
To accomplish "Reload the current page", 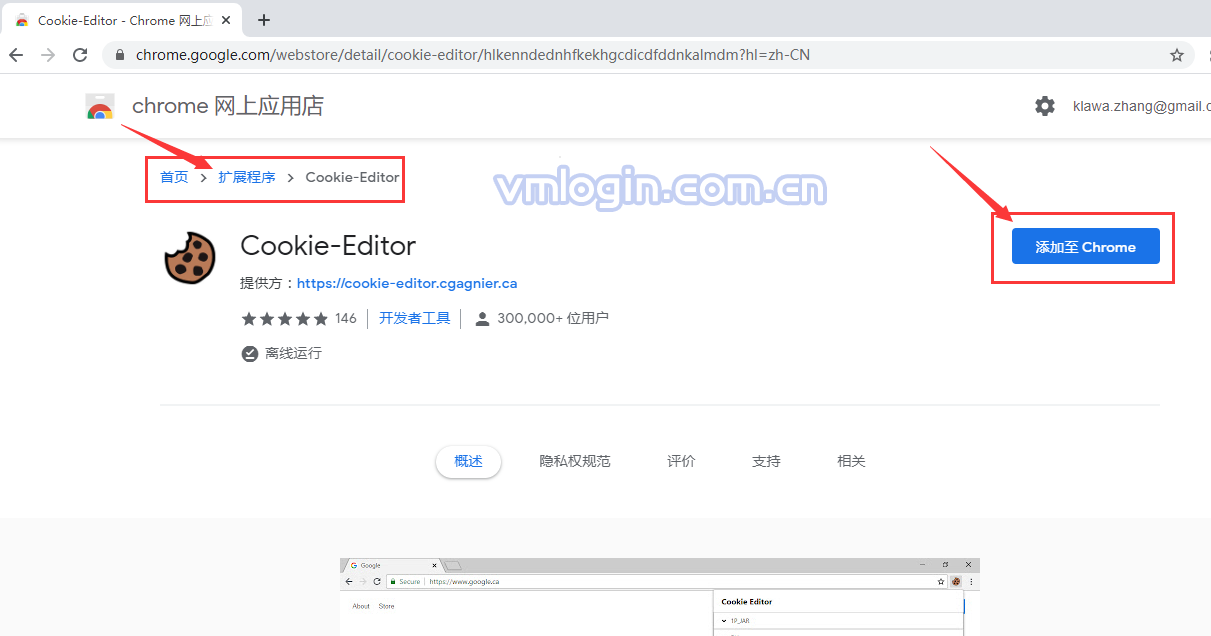I will coord(80,55).
